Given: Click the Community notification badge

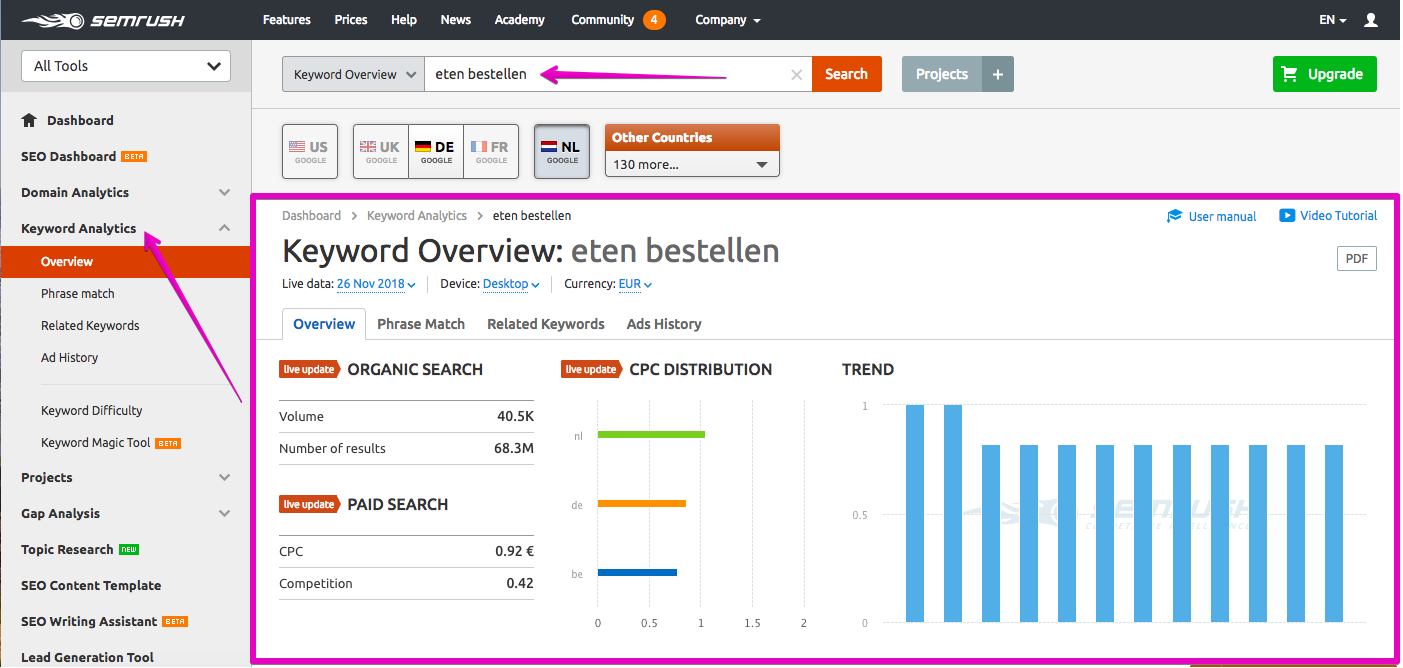Looking at the screenshot, I should pyautogui.click(x=654, y=20).
